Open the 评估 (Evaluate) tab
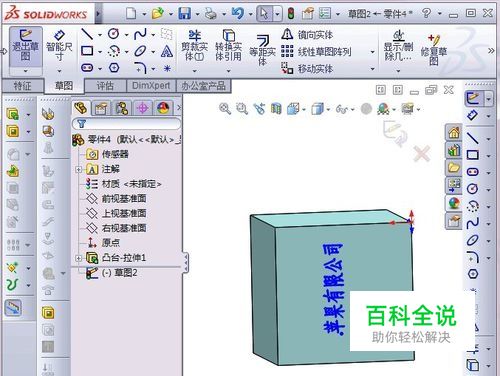This screenshot has width=500, height=376. click(105, 86)
